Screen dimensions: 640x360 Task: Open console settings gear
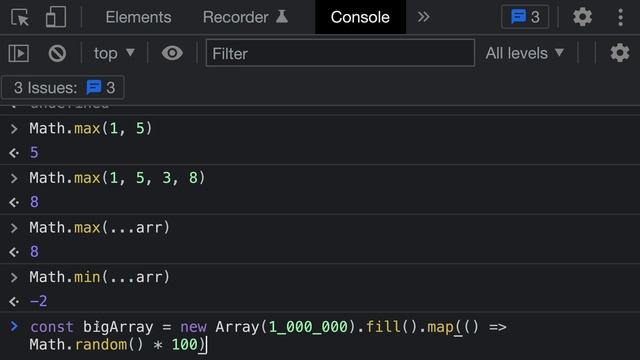point(620,53)
